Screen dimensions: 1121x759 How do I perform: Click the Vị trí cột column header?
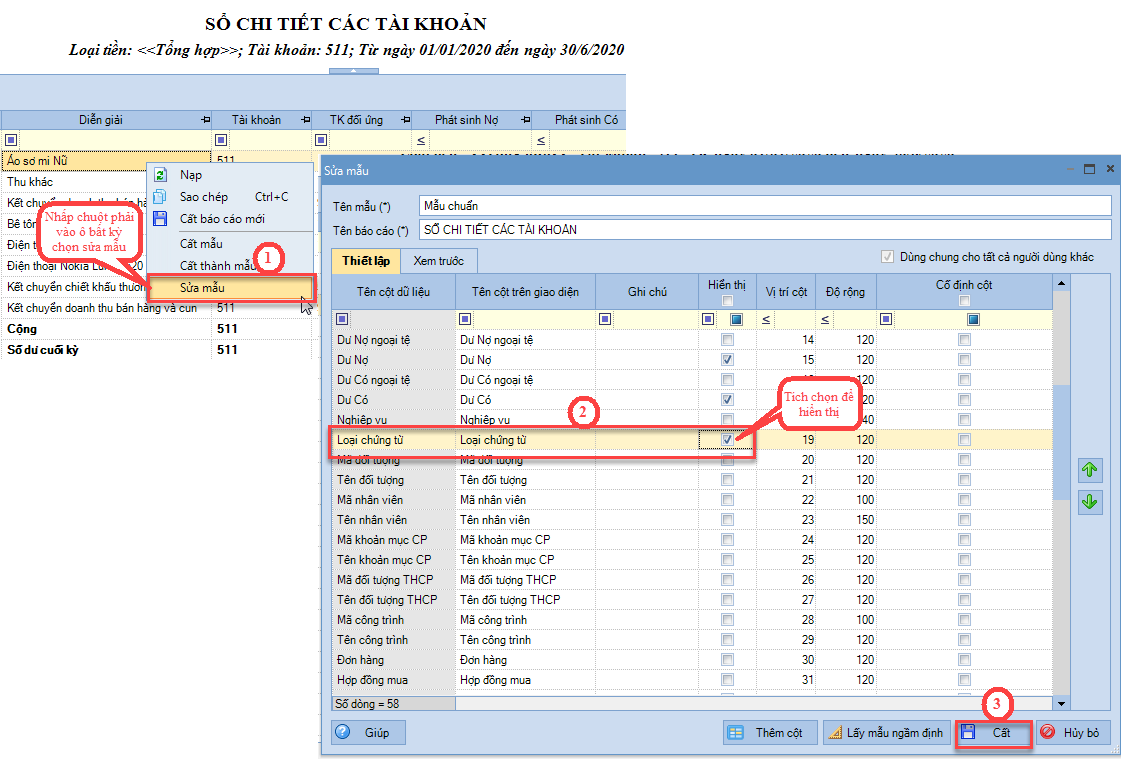(x=786, y=292)
